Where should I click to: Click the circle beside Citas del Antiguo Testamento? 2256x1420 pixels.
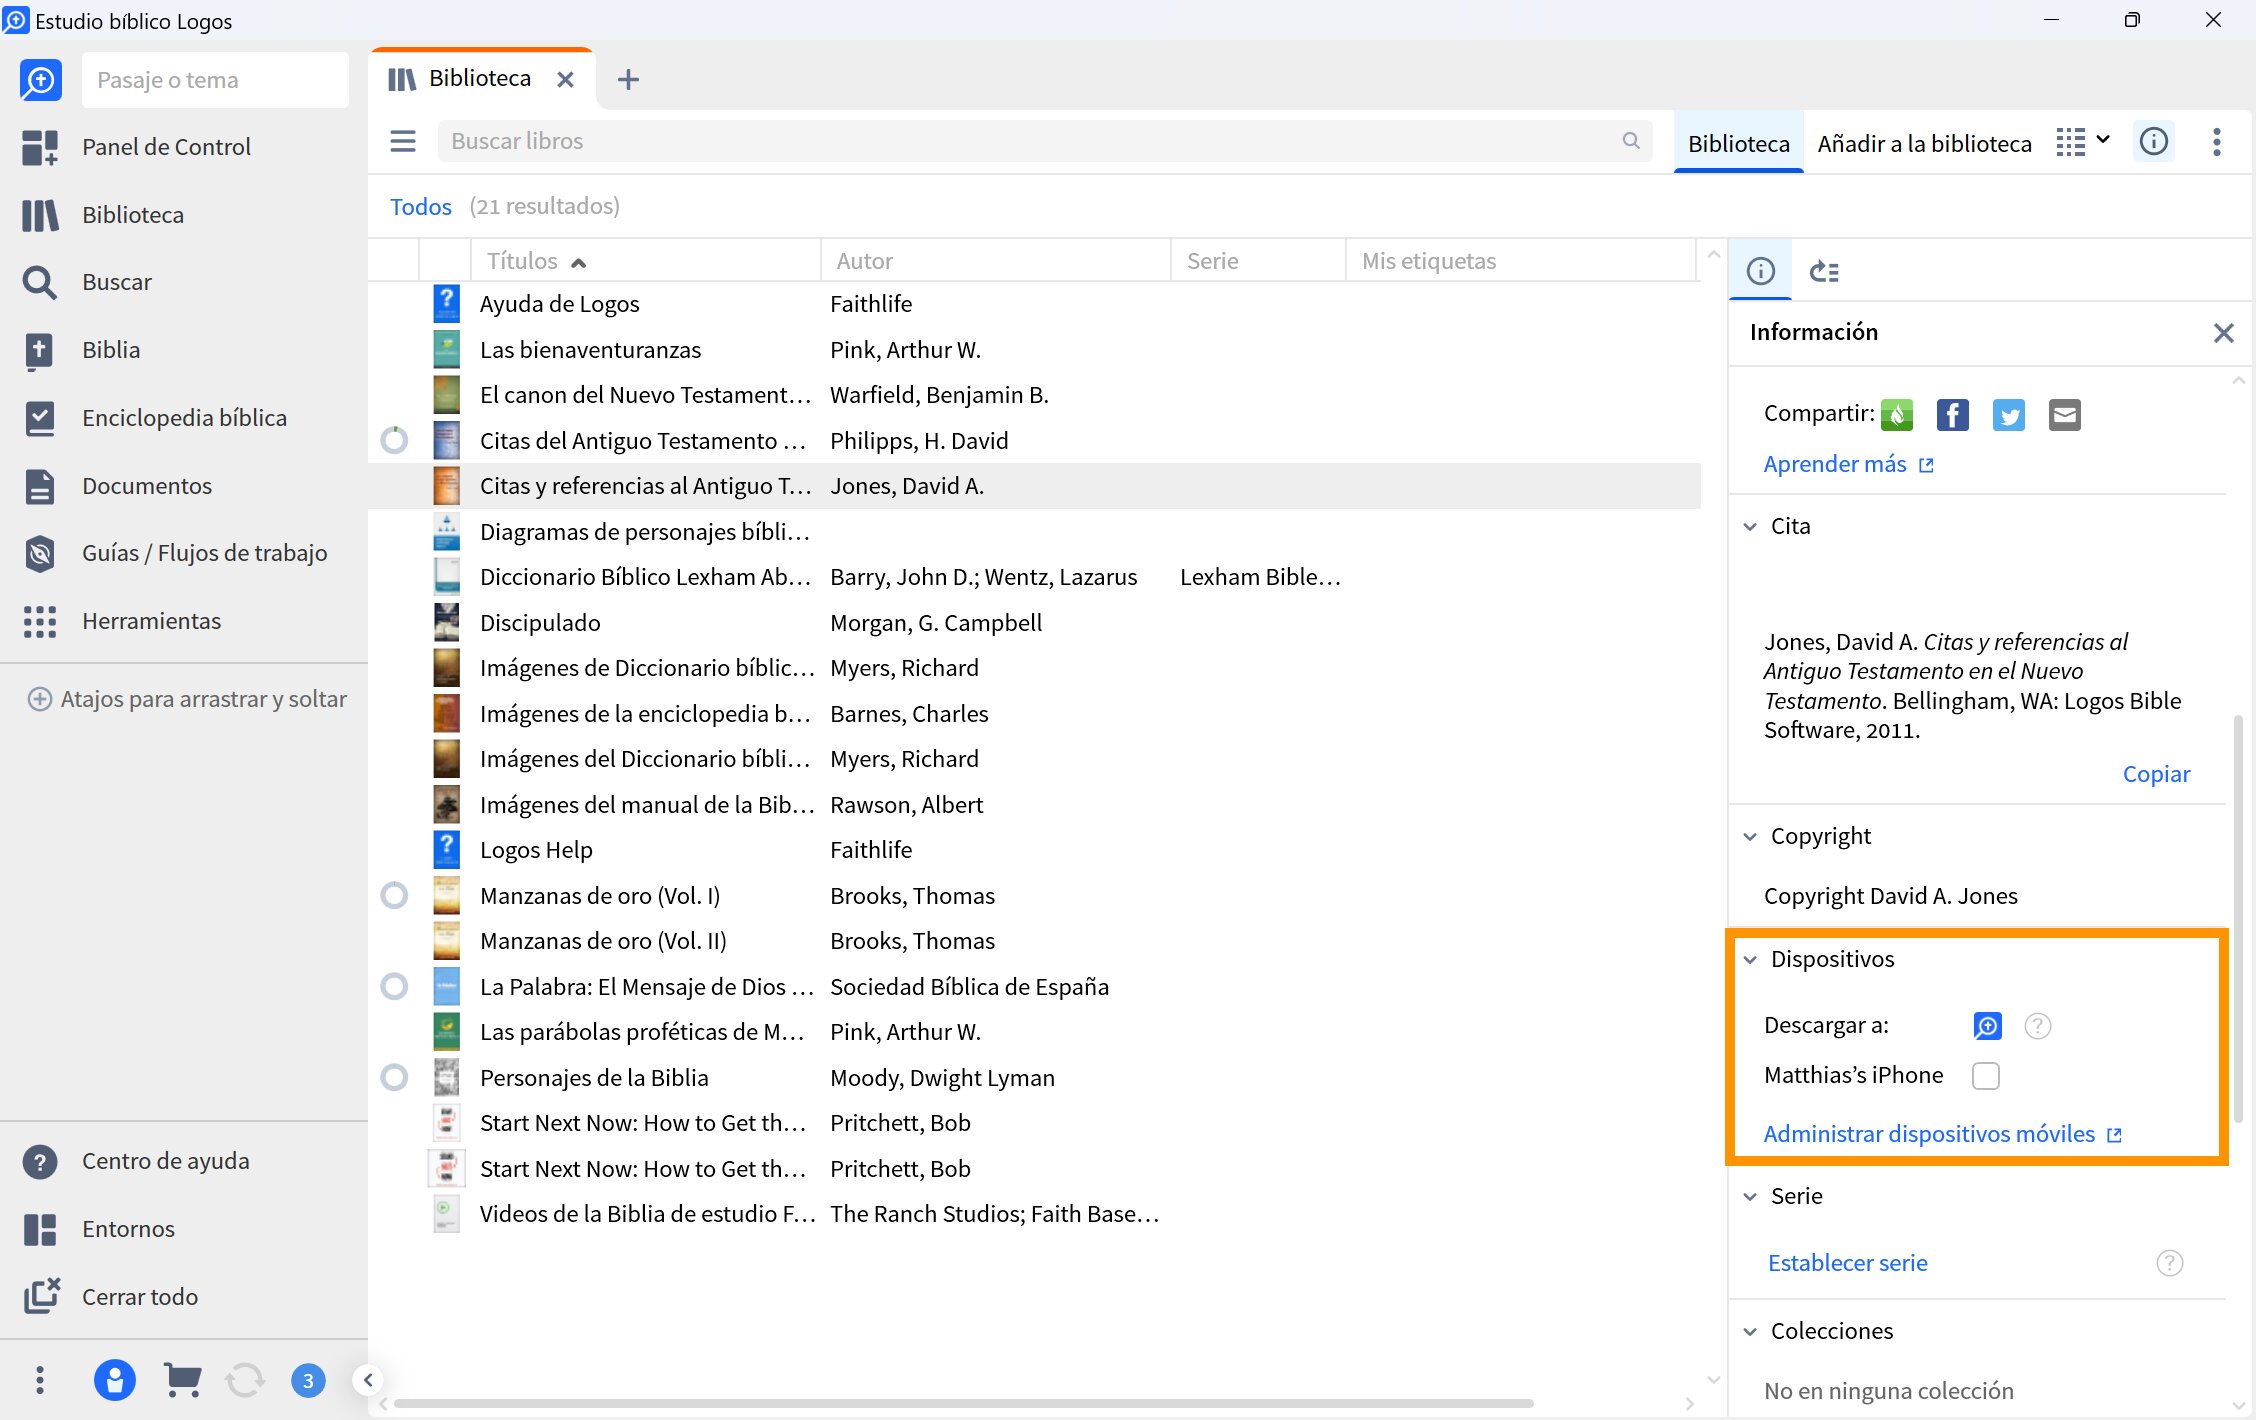pyautogui.click(x=395, y=441)
